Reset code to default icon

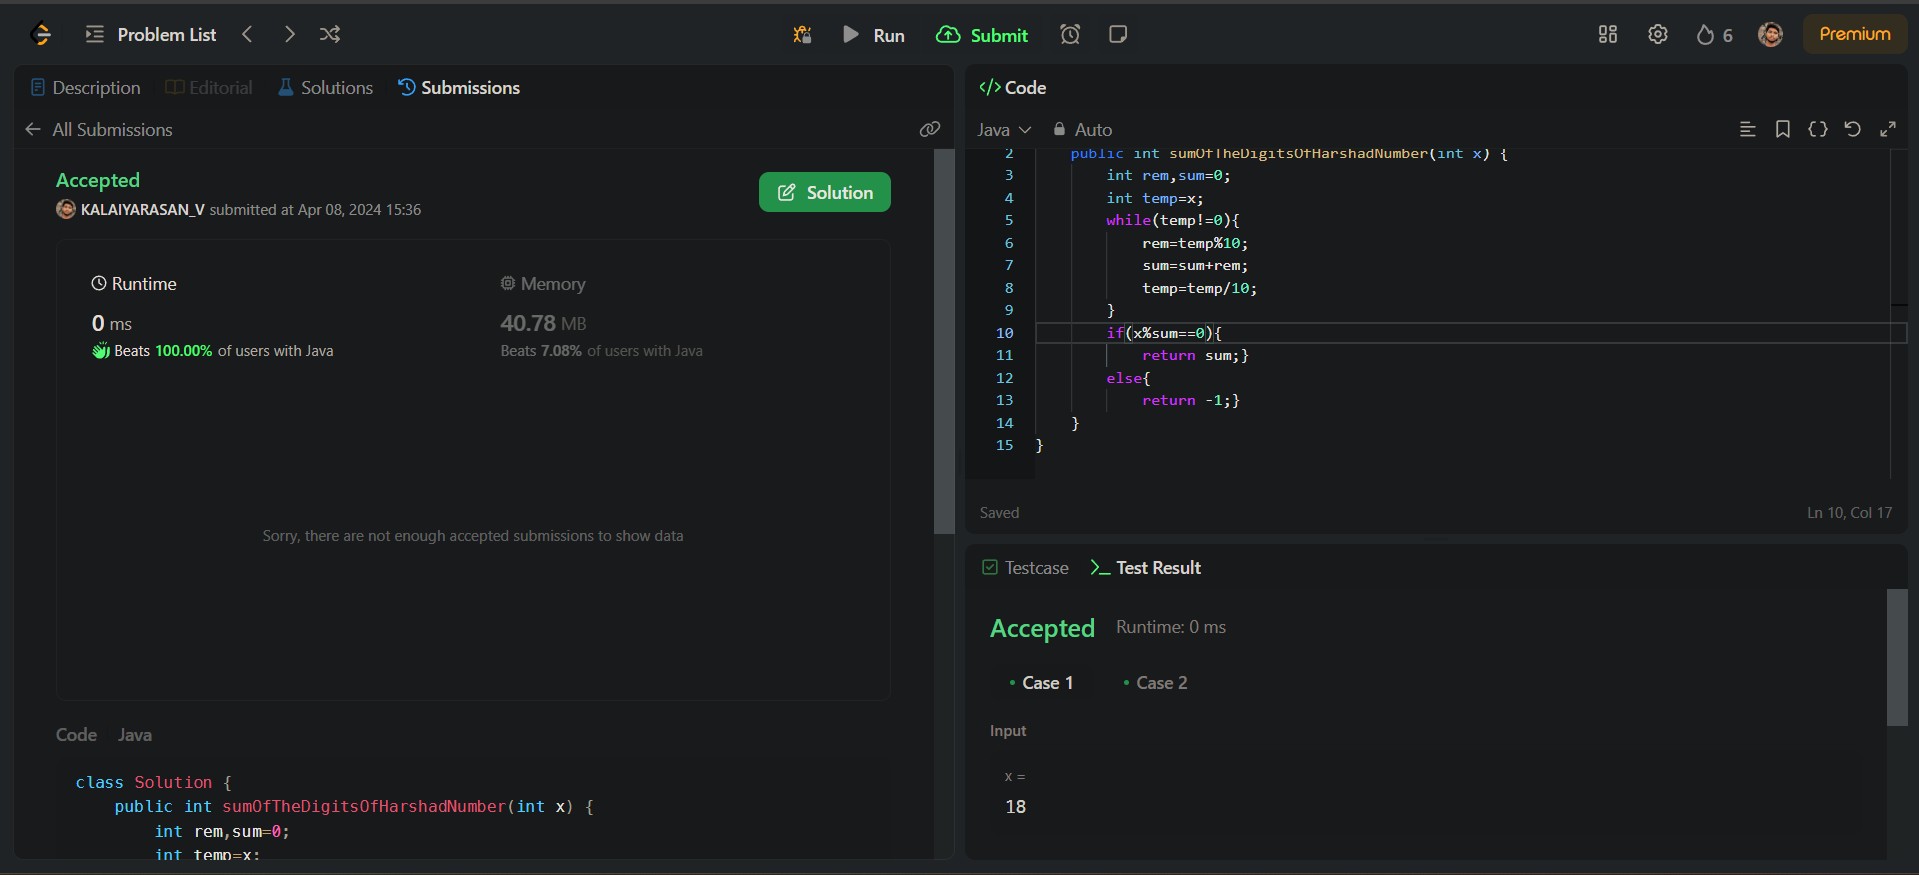pos(1853,129)
